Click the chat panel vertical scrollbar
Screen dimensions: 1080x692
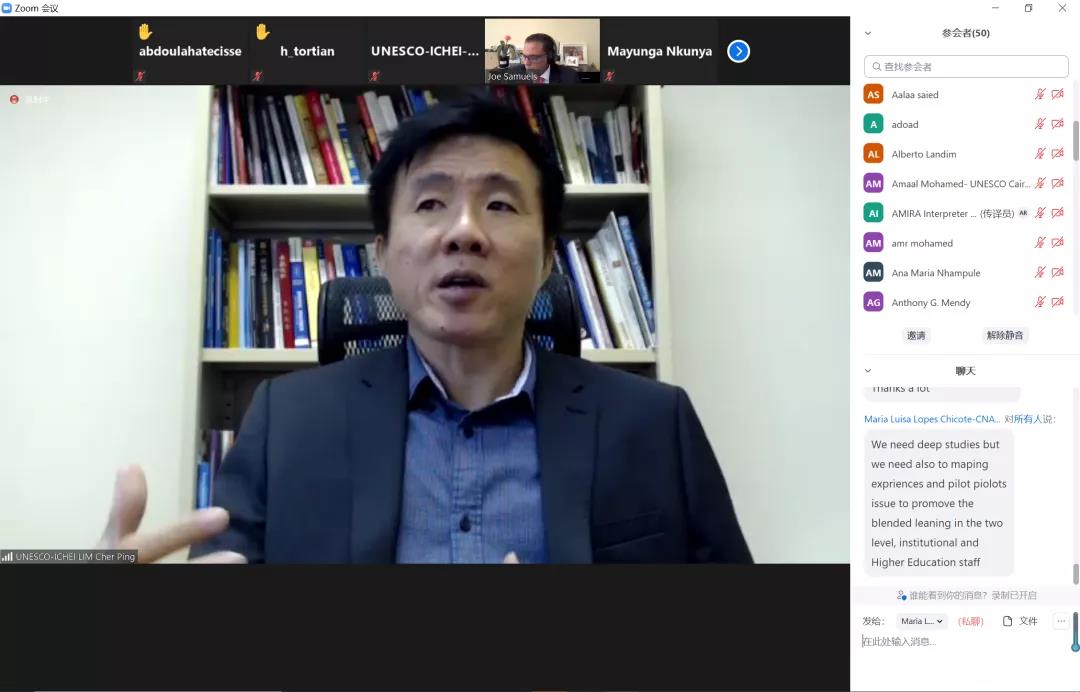pyautogui.click(x=1076, y=573)
